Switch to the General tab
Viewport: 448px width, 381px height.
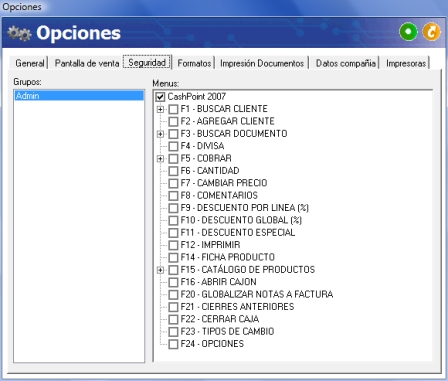tap(30, 63)
